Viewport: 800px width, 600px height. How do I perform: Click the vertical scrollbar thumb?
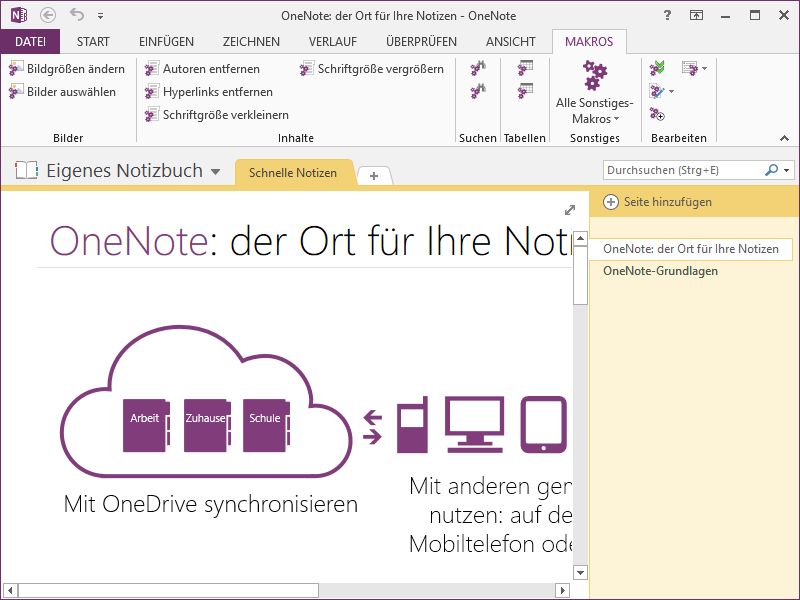point(580,276)
